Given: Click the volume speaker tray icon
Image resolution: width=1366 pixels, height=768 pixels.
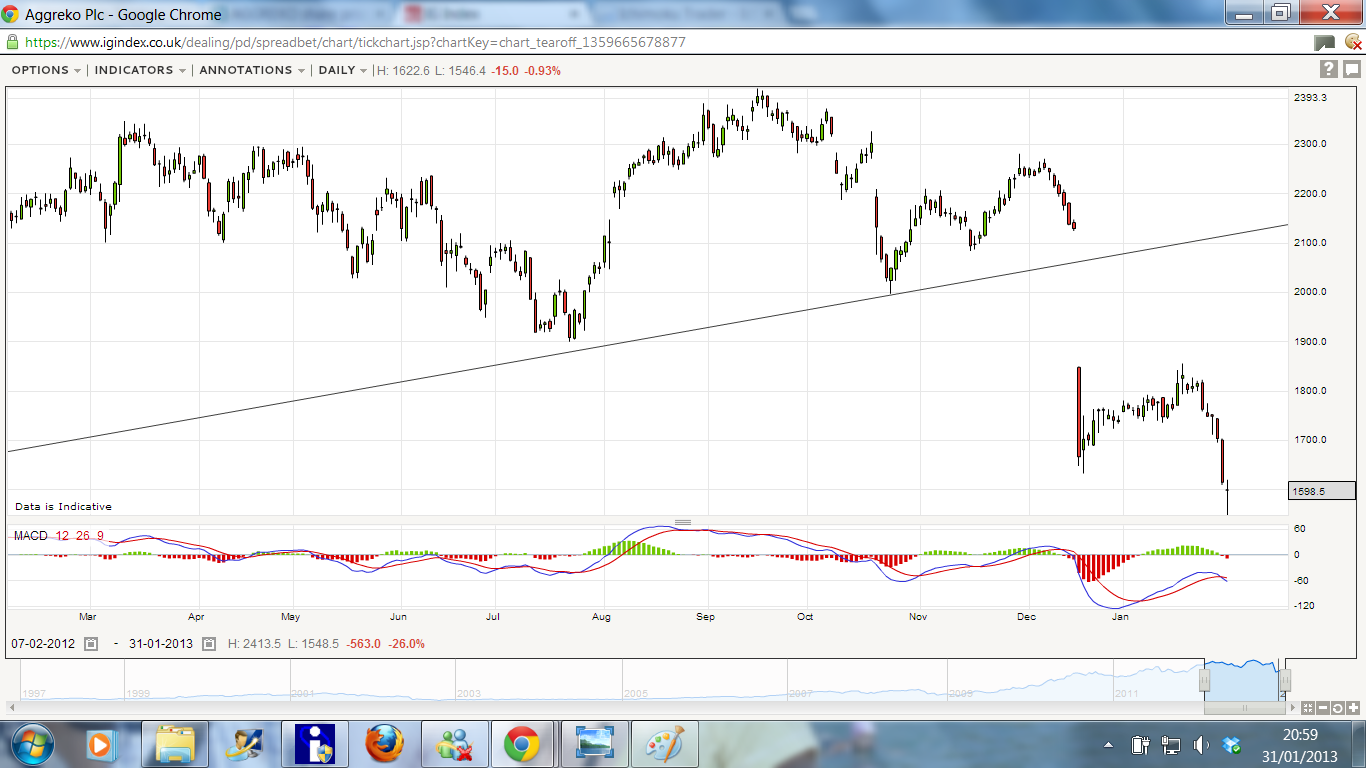Looking at the screenshot, I should tap(1201, 745).
